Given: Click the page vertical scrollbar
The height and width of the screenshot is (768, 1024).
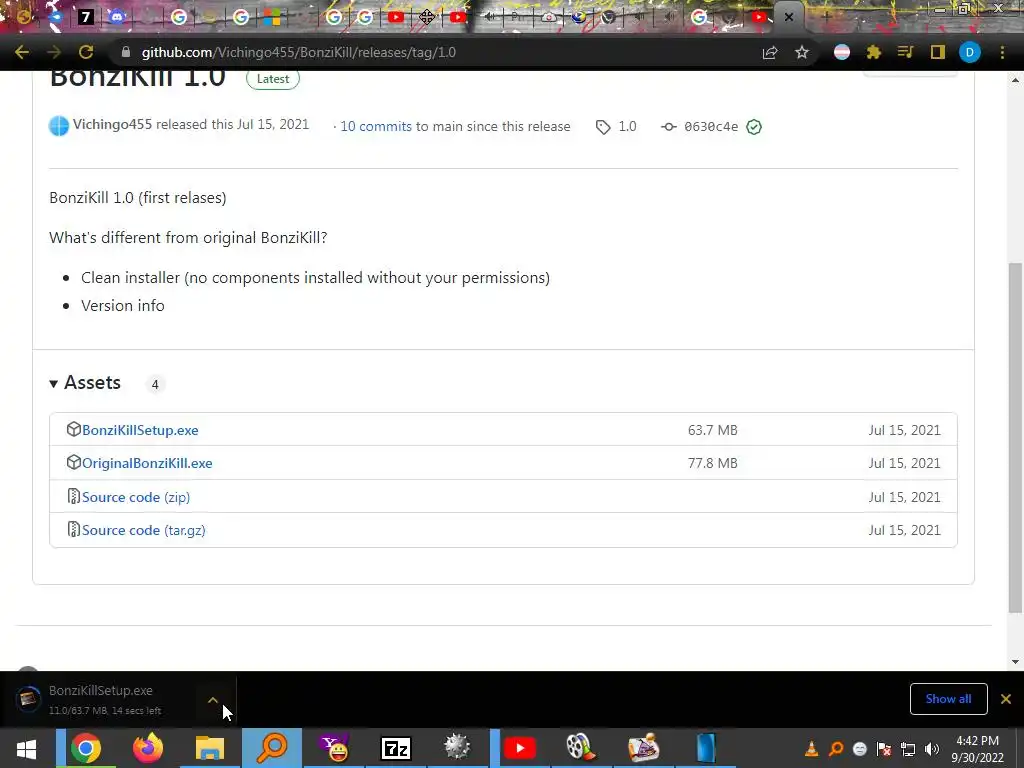Looking at the screenshot, I should 1015,438.
